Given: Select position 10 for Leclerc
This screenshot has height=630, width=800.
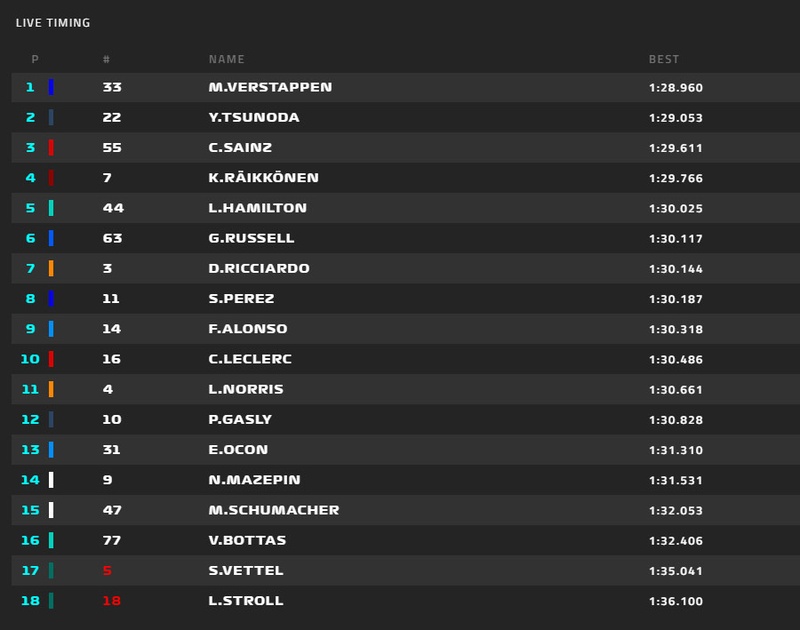Looking at the screenshot, I should tap(29, 359).
